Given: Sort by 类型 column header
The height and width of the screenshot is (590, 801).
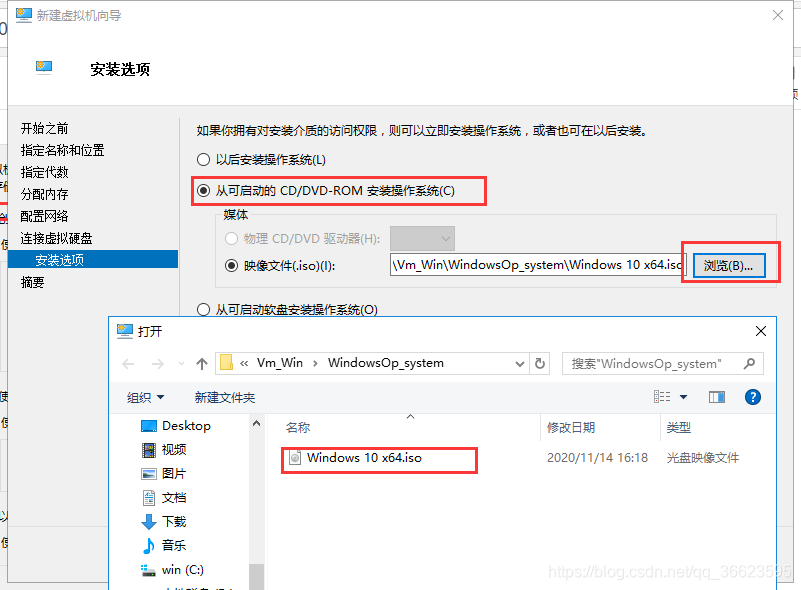Looking at the screenshot, I should click(x=678, y=428).
